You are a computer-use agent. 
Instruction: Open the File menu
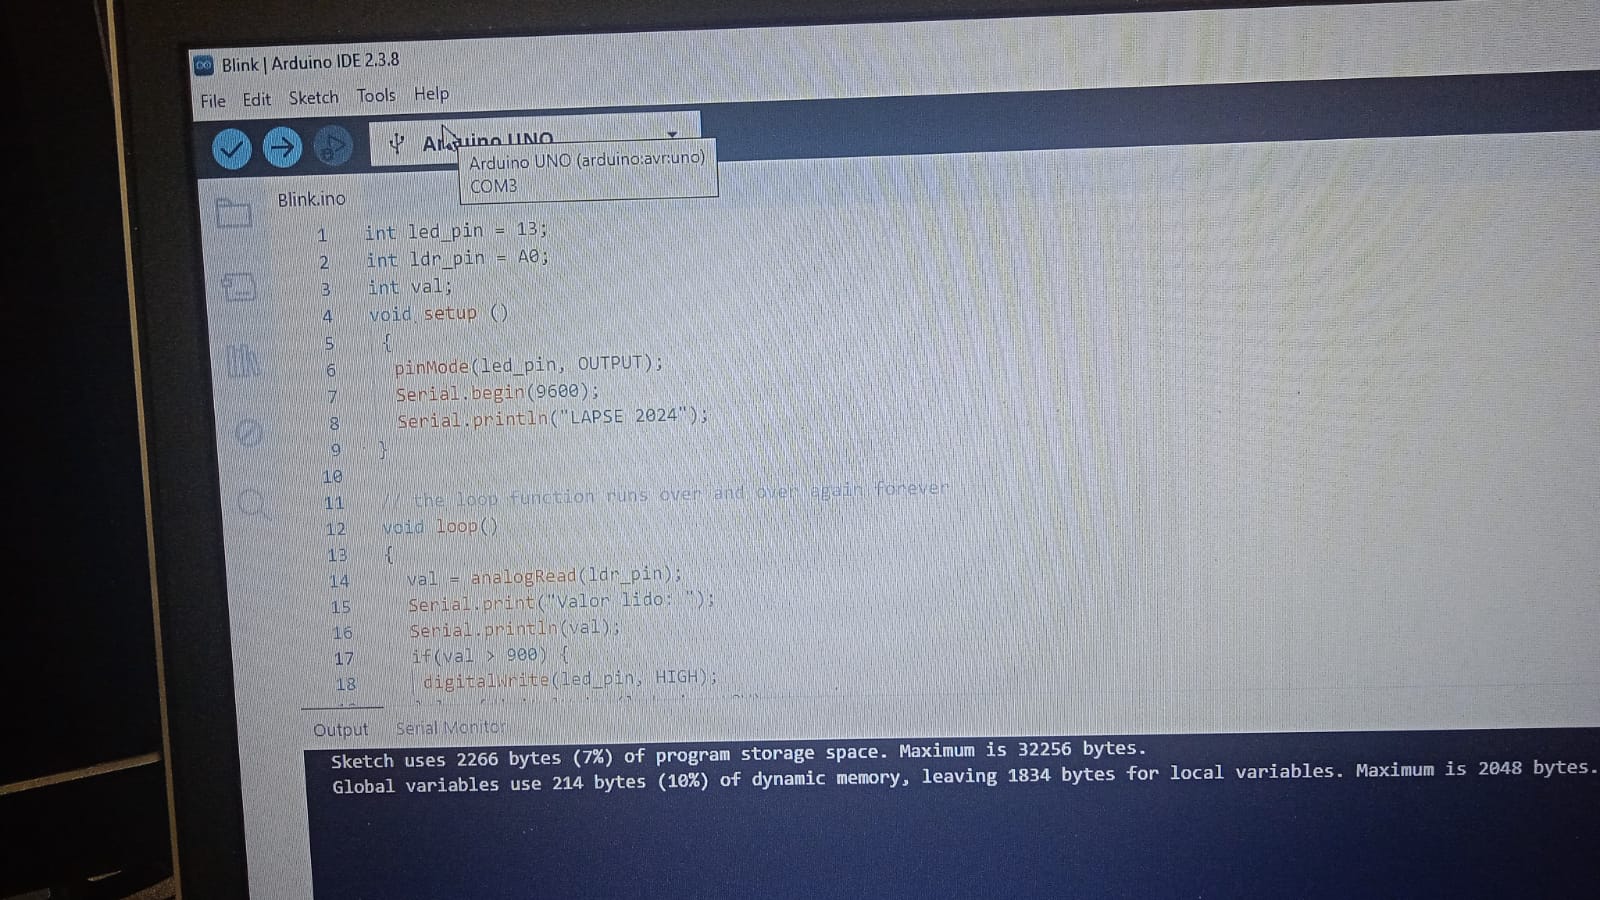point(212,101)
